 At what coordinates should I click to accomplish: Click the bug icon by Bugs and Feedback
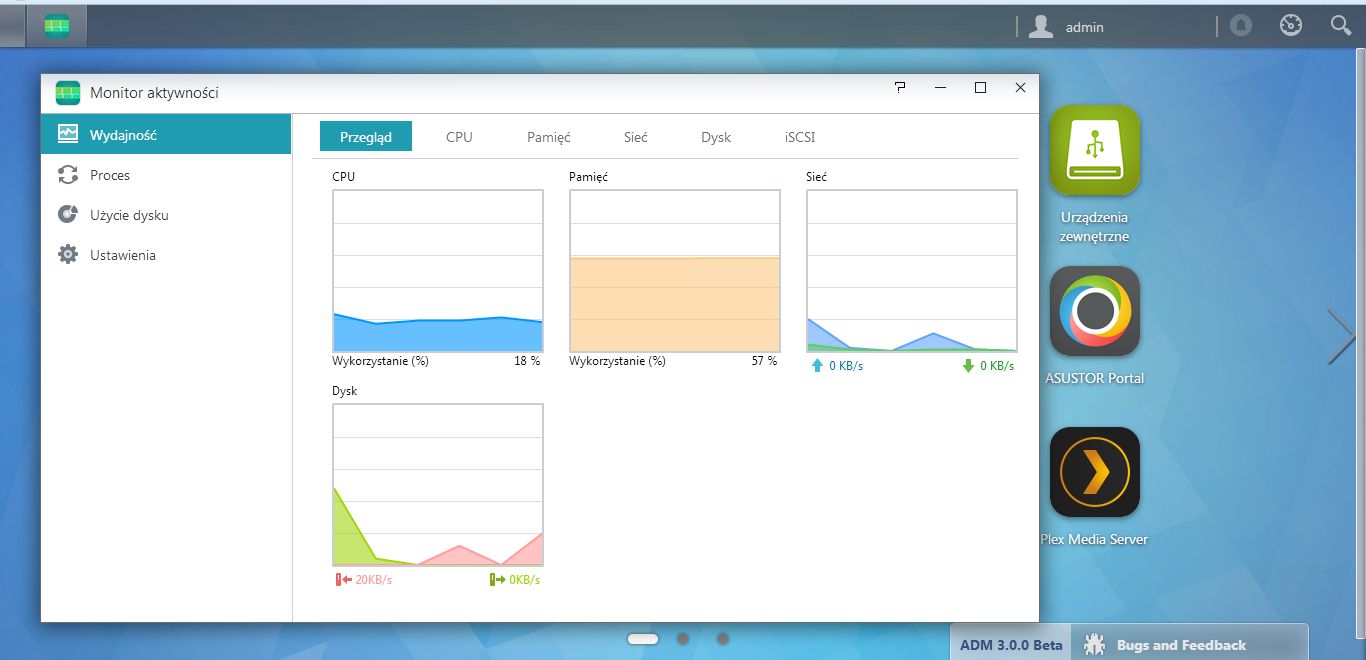click(x=1094, y=644)
